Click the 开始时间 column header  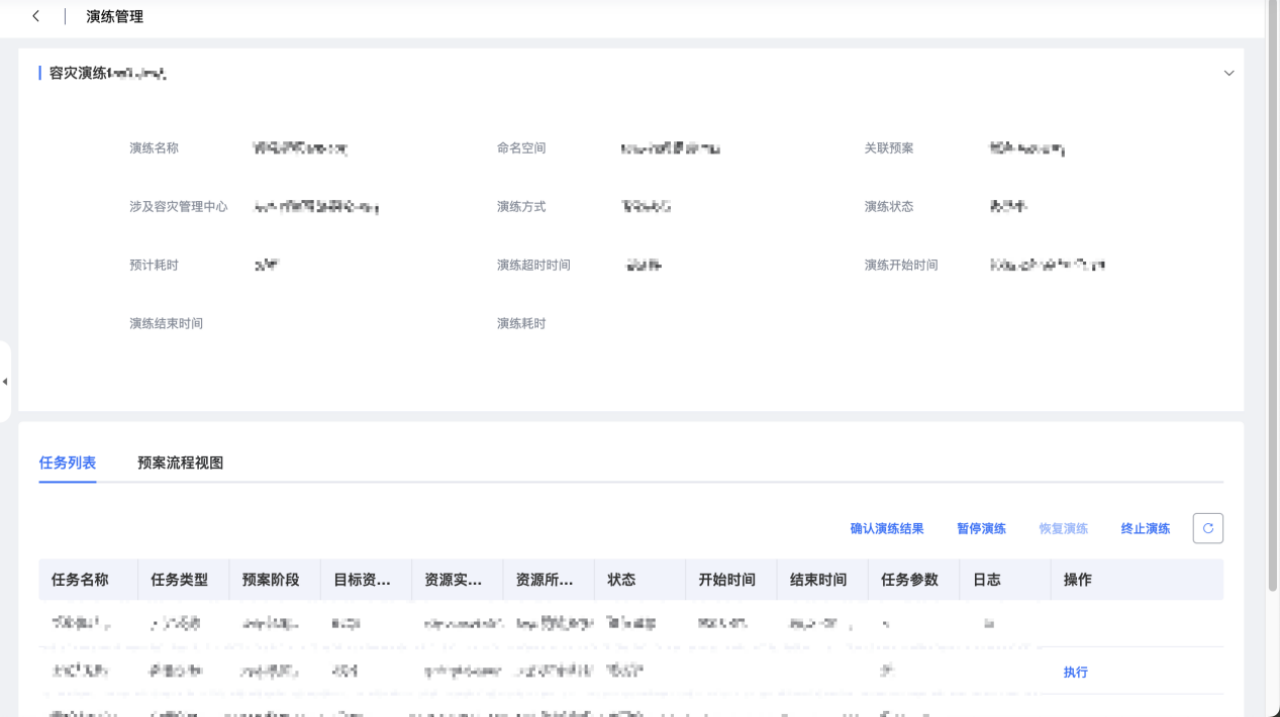point(727,580)
